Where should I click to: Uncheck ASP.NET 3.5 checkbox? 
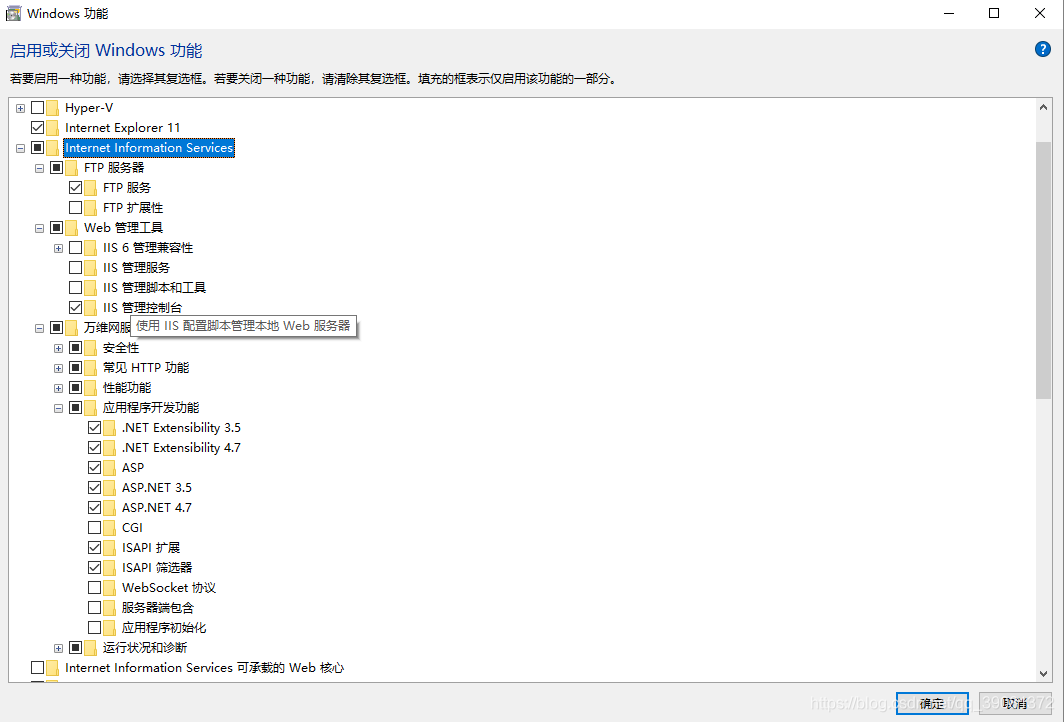pyautogui.click(x=94, y=487)
